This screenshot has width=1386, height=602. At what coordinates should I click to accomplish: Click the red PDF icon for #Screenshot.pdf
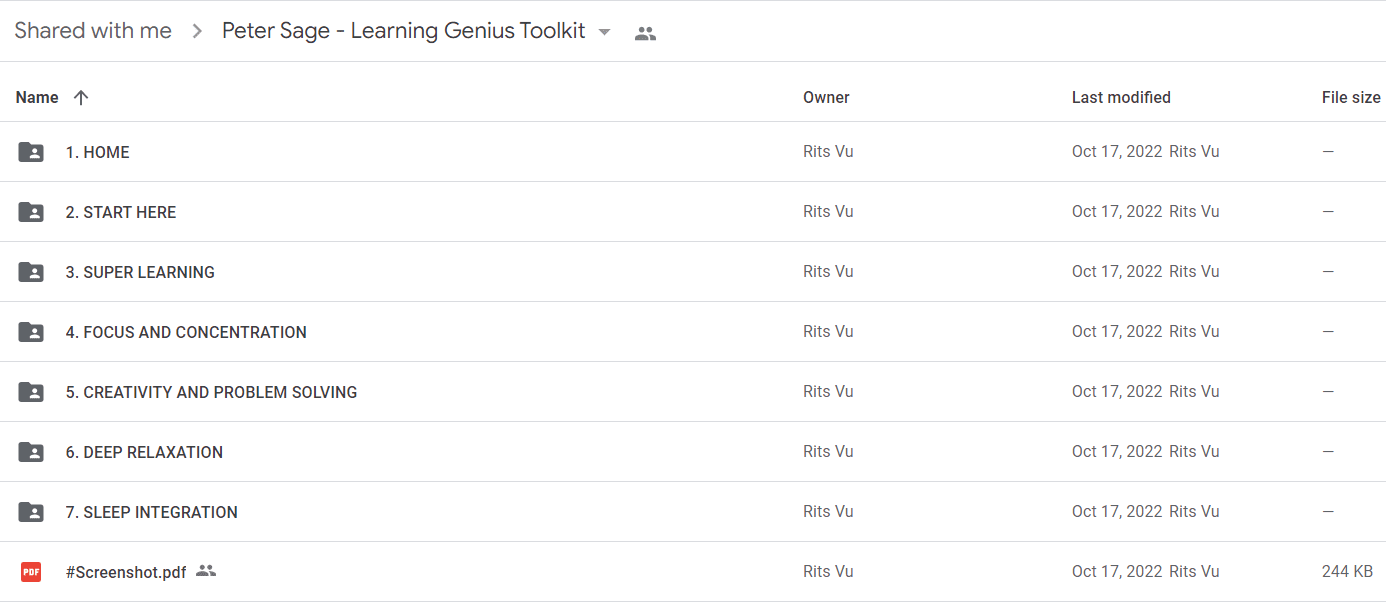[31, 572]
